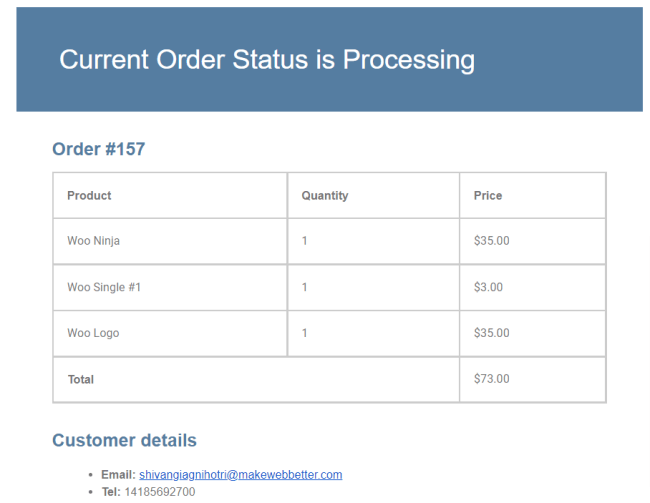Click the Tel phone number 14185692700
Screen dimensions: 650x503
[x=160, y=492]
